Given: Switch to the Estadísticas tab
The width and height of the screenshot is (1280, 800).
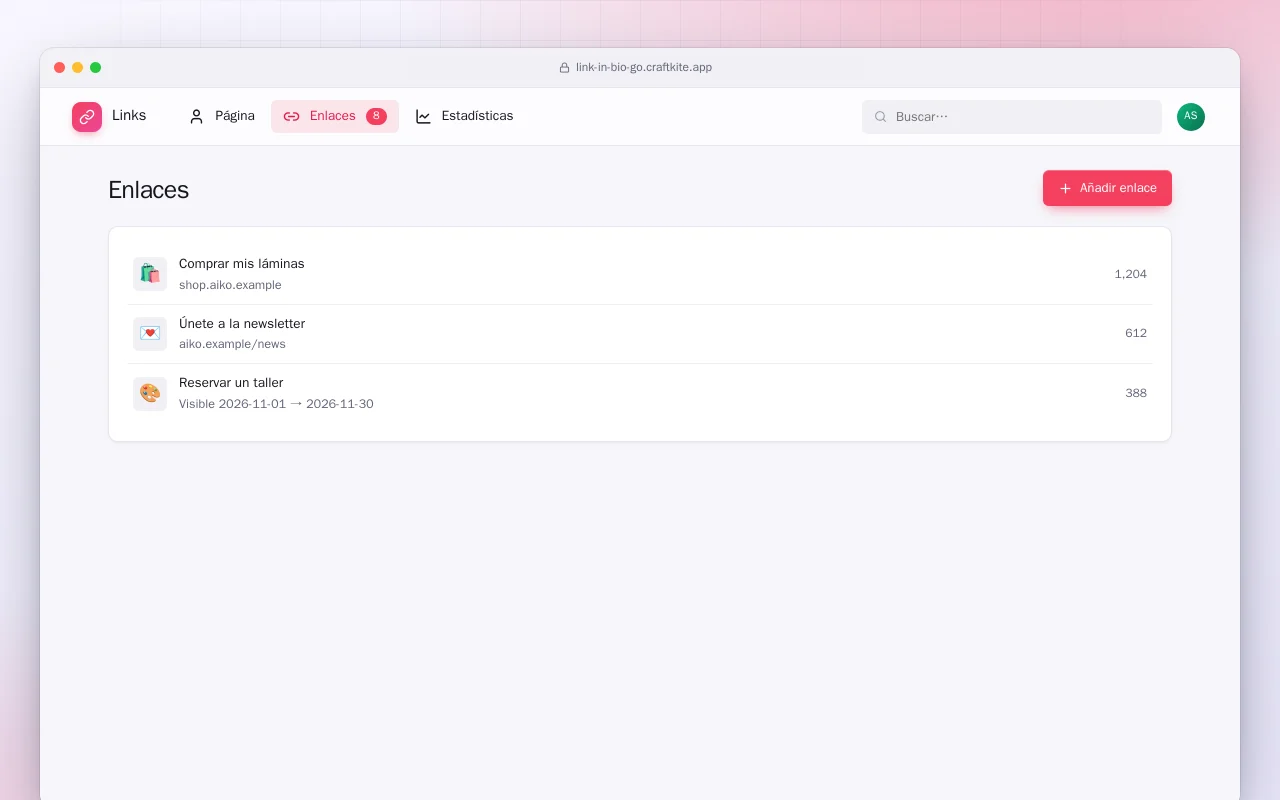Looking at the screenshot, I should point(465,116).
